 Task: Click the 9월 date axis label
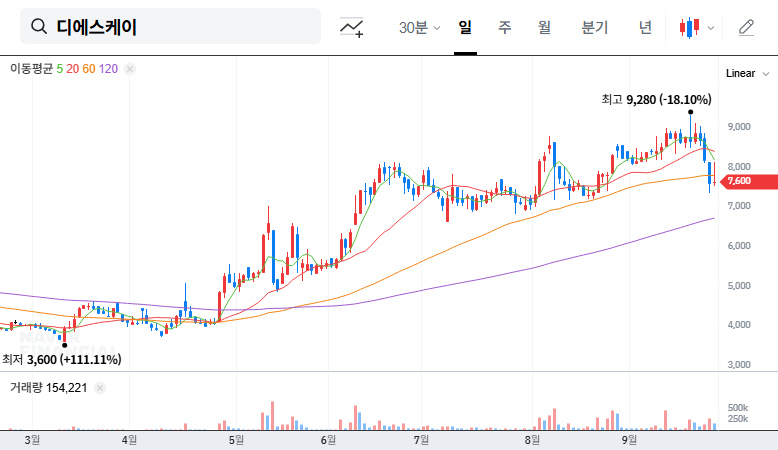[629, 440]
